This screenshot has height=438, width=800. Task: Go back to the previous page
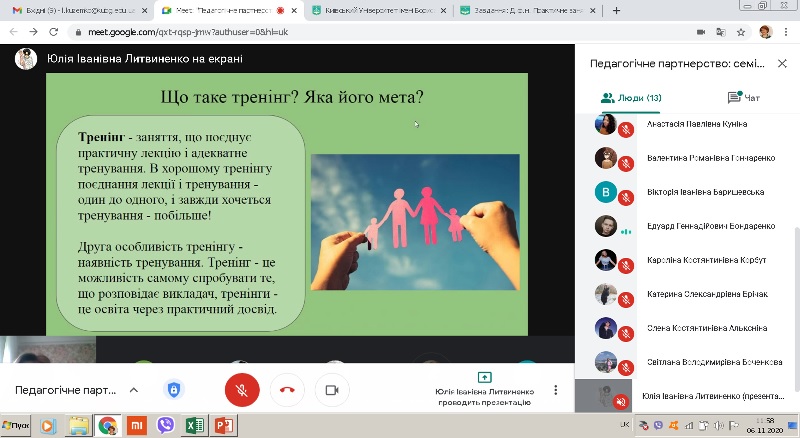(x=14, y=32)
